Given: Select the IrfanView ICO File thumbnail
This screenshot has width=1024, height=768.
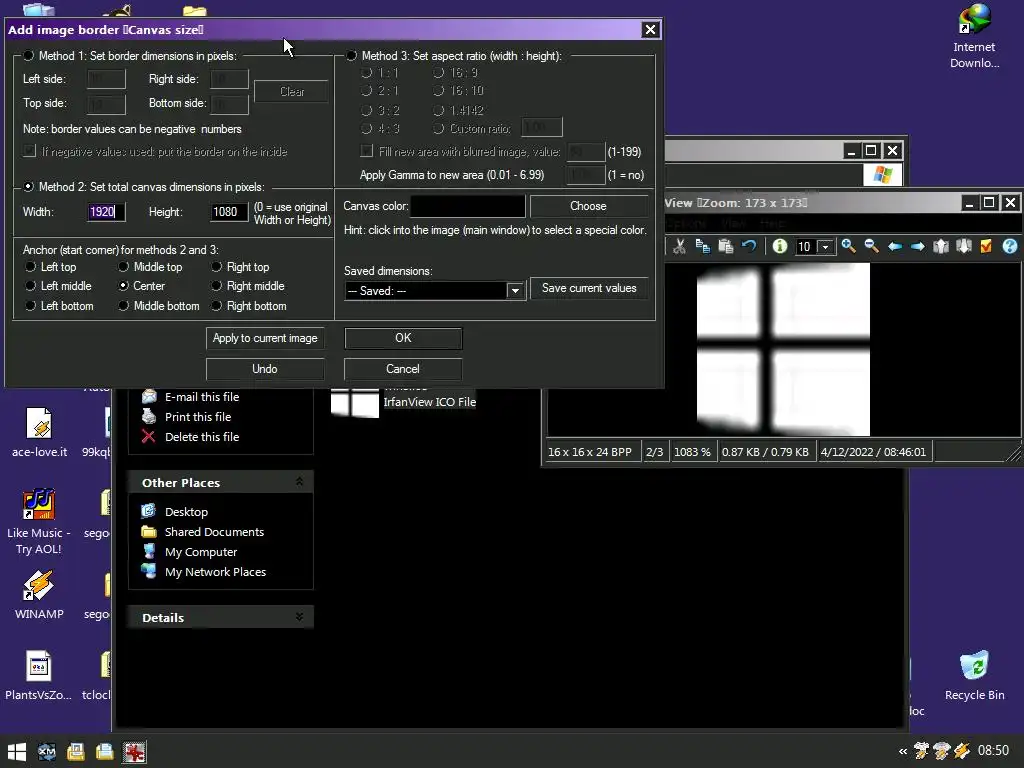Looking at the screenshot, I should pos(355,402).
